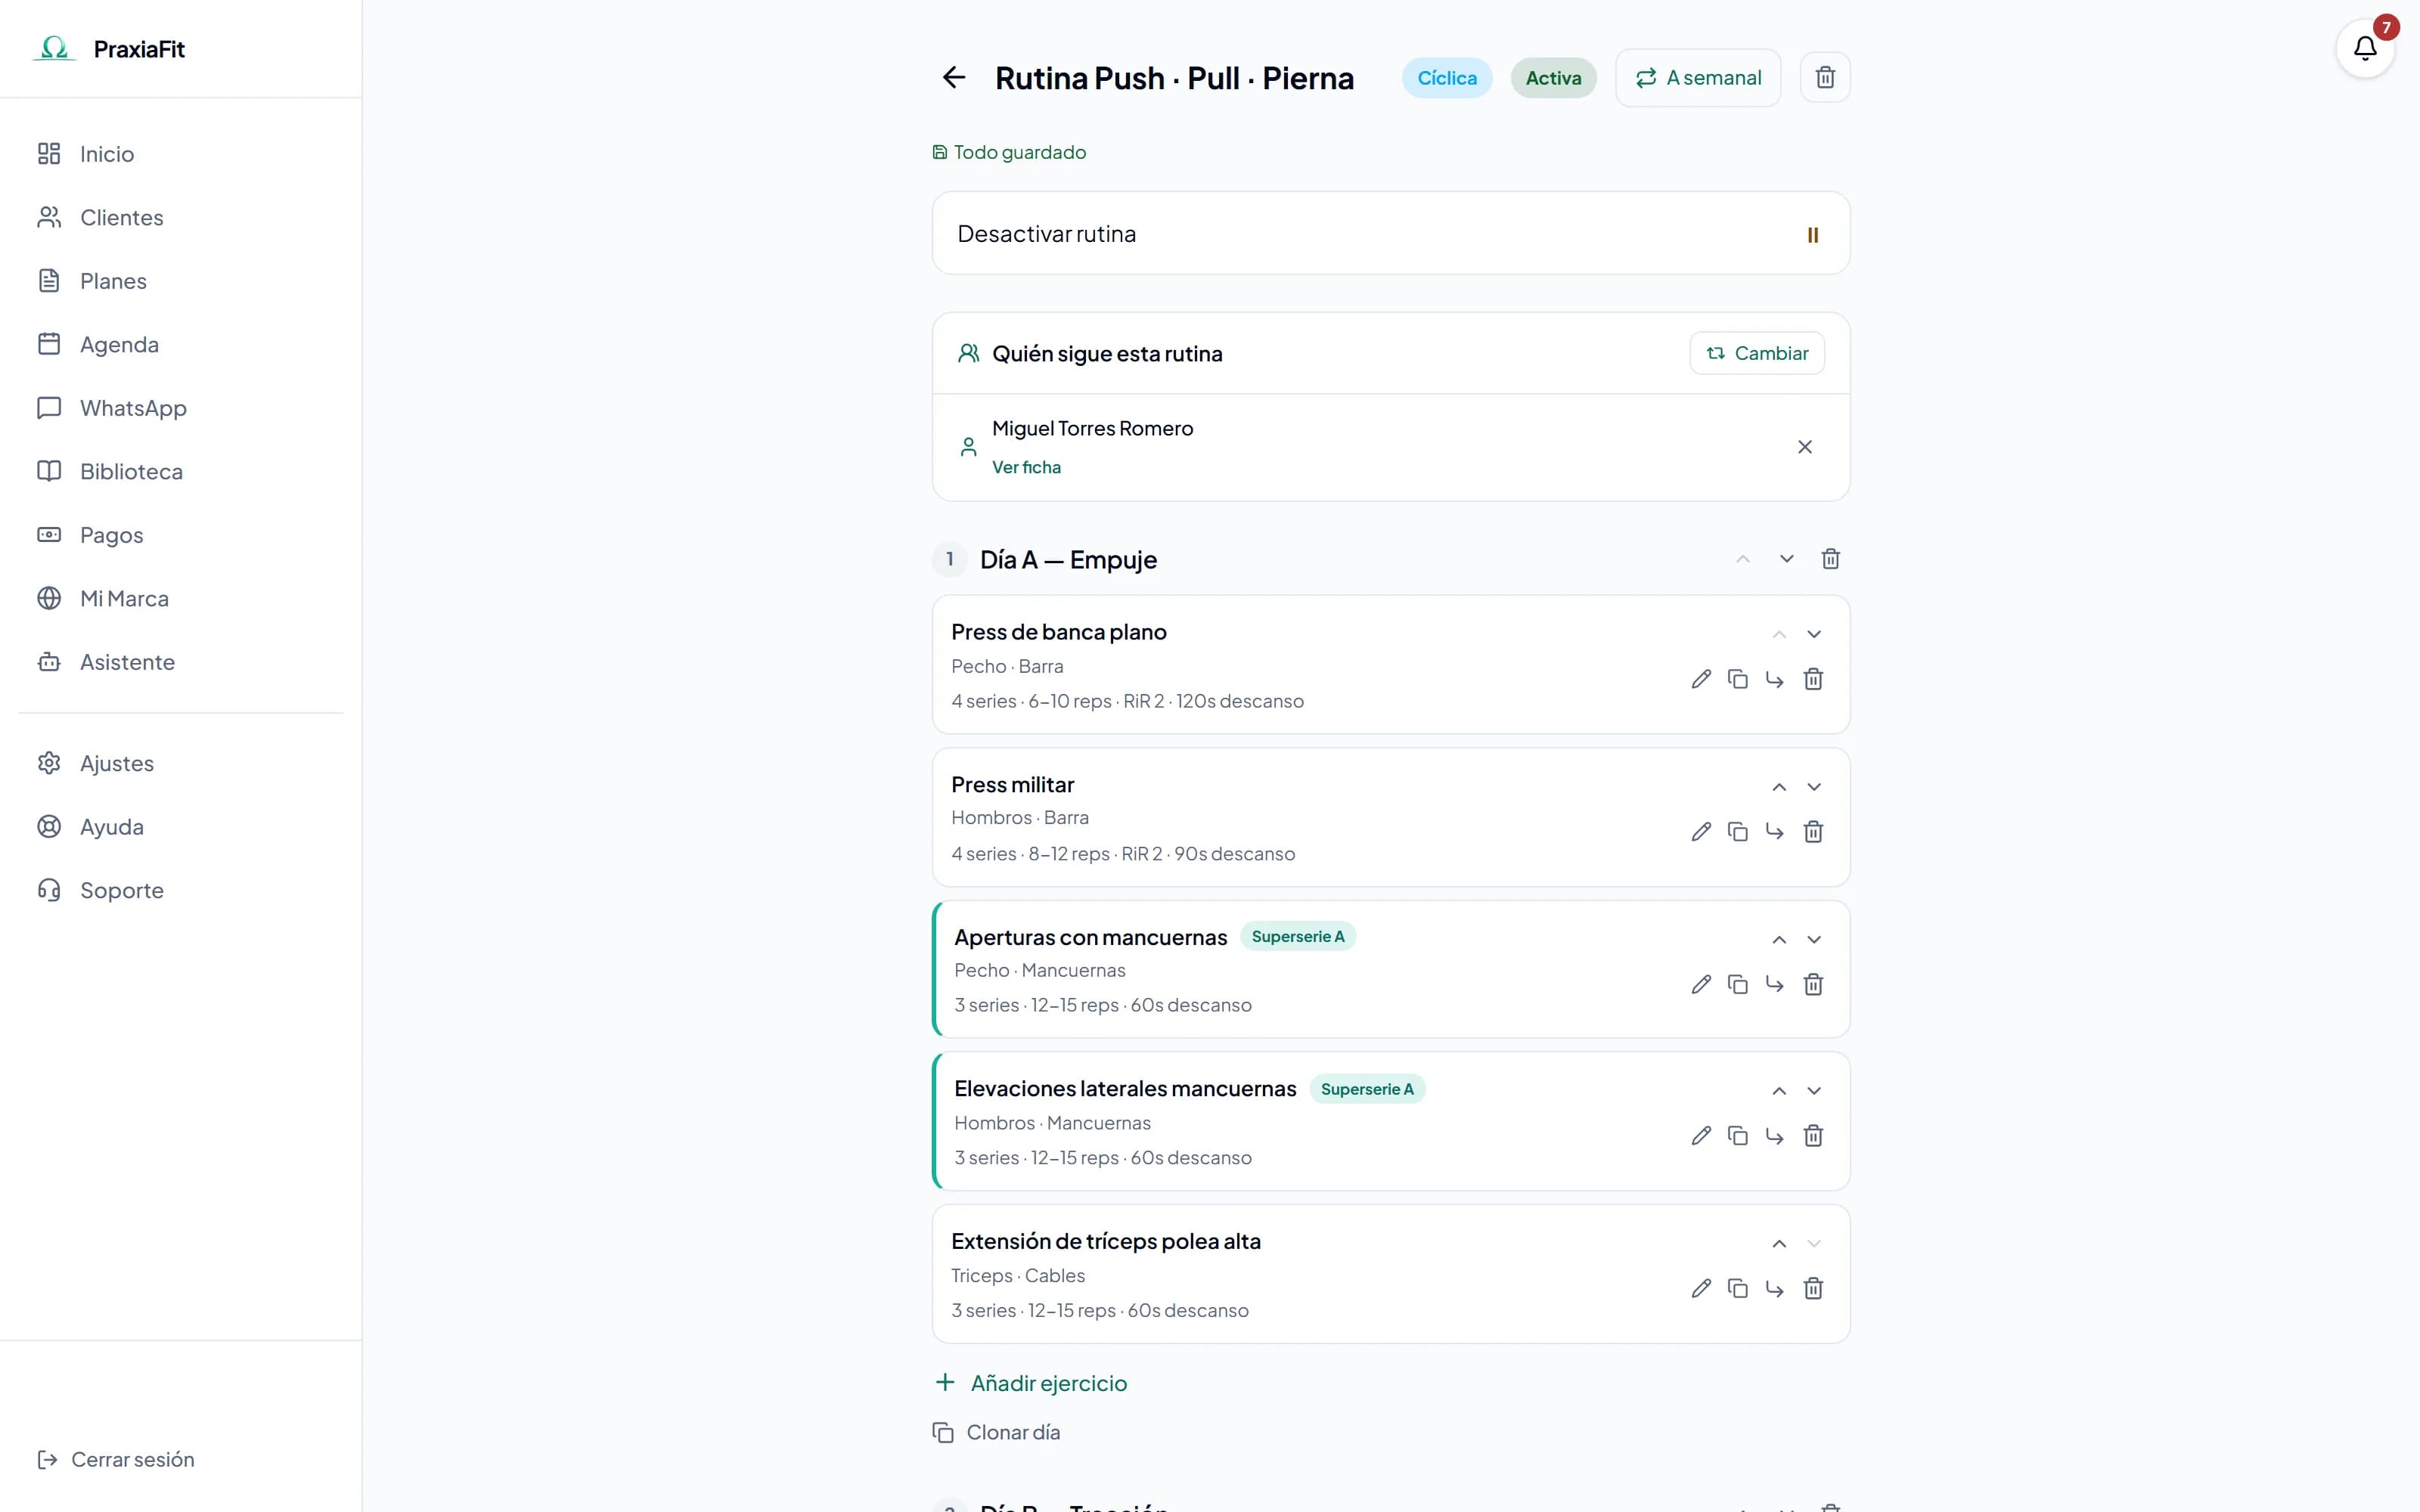Click the Activa status badge
The width and height of the screenshot is (2420, 1512).
(1553, 78)
